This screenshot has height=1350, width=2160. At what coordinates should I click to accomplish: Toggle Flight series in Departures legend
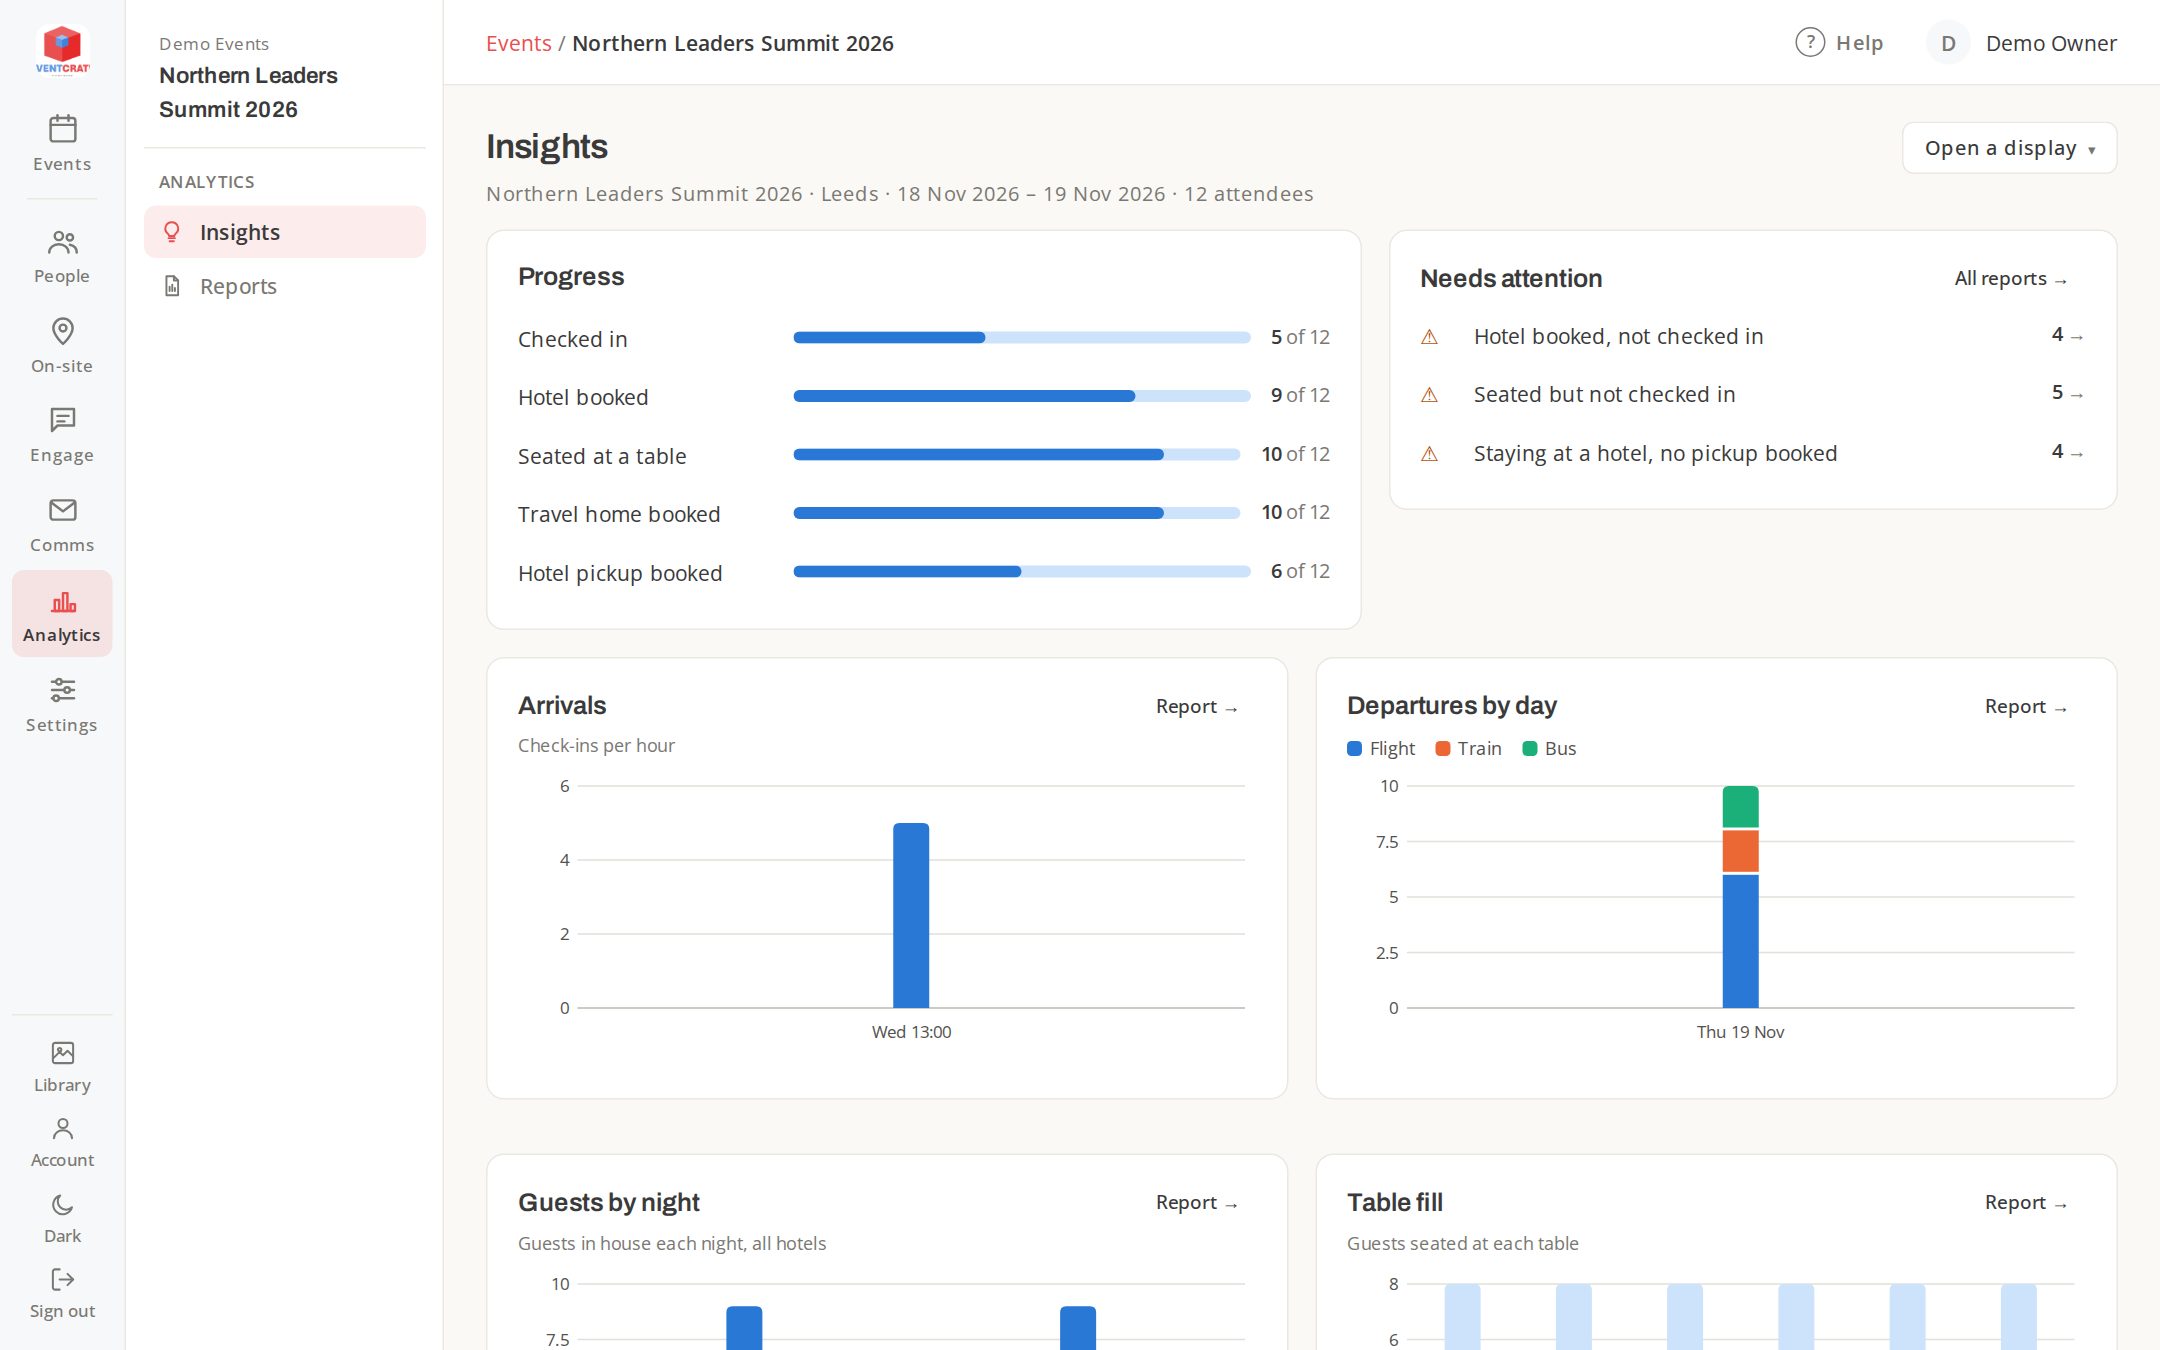pyautogui.click(x=1381, y=748)
